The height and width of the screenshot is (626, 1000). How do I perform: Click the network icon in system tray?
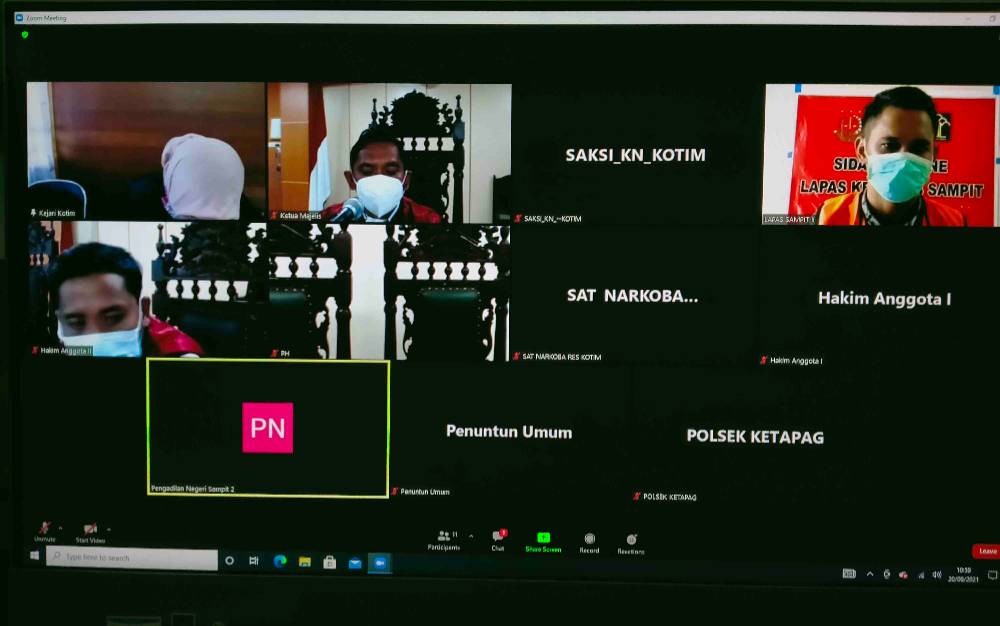pos(920,575)
